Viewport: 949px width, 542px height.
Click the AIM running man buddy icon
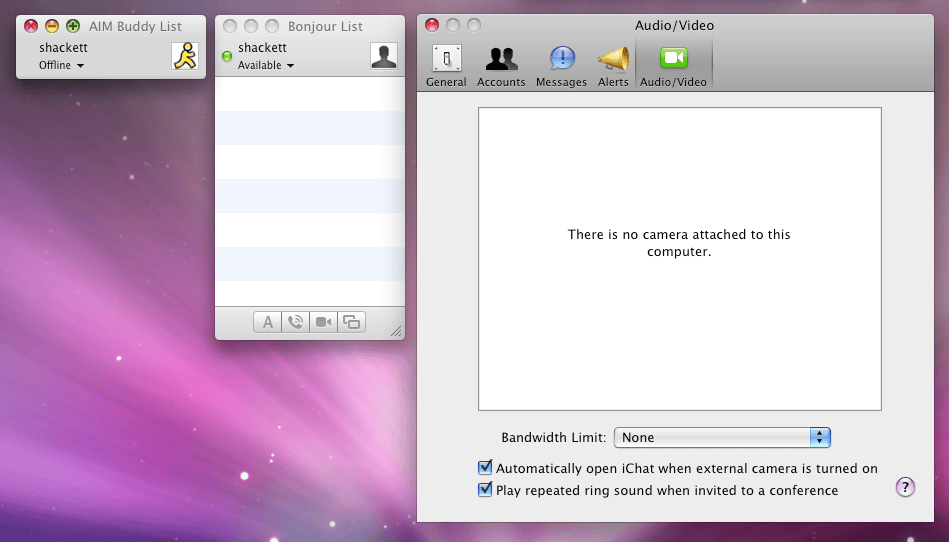point(185,56)
